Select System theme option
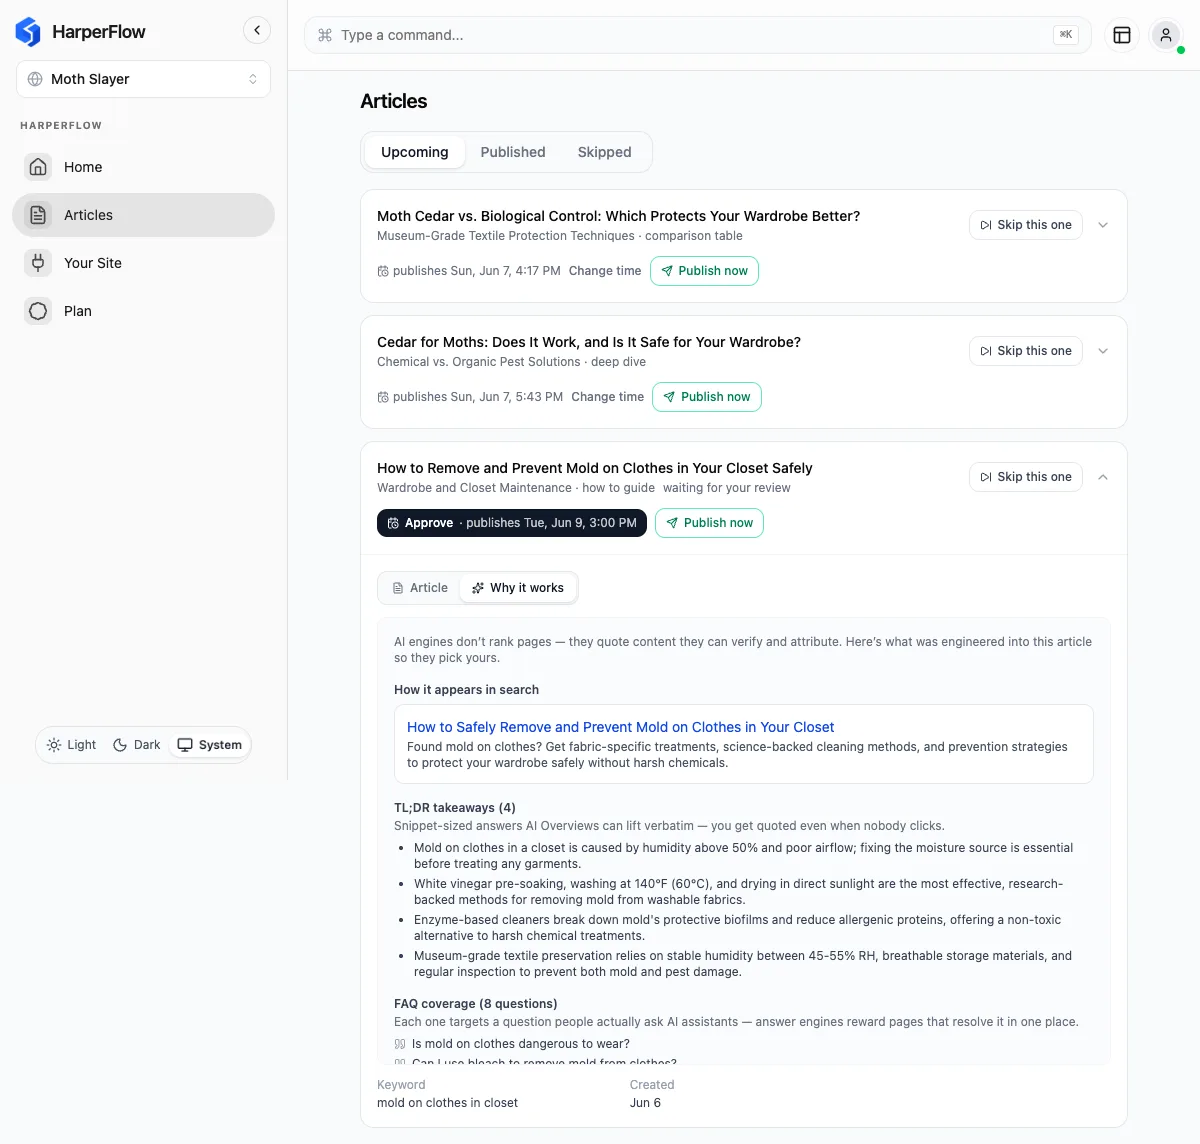Screen dimensions: 1200x1144 tap(209, 745)
